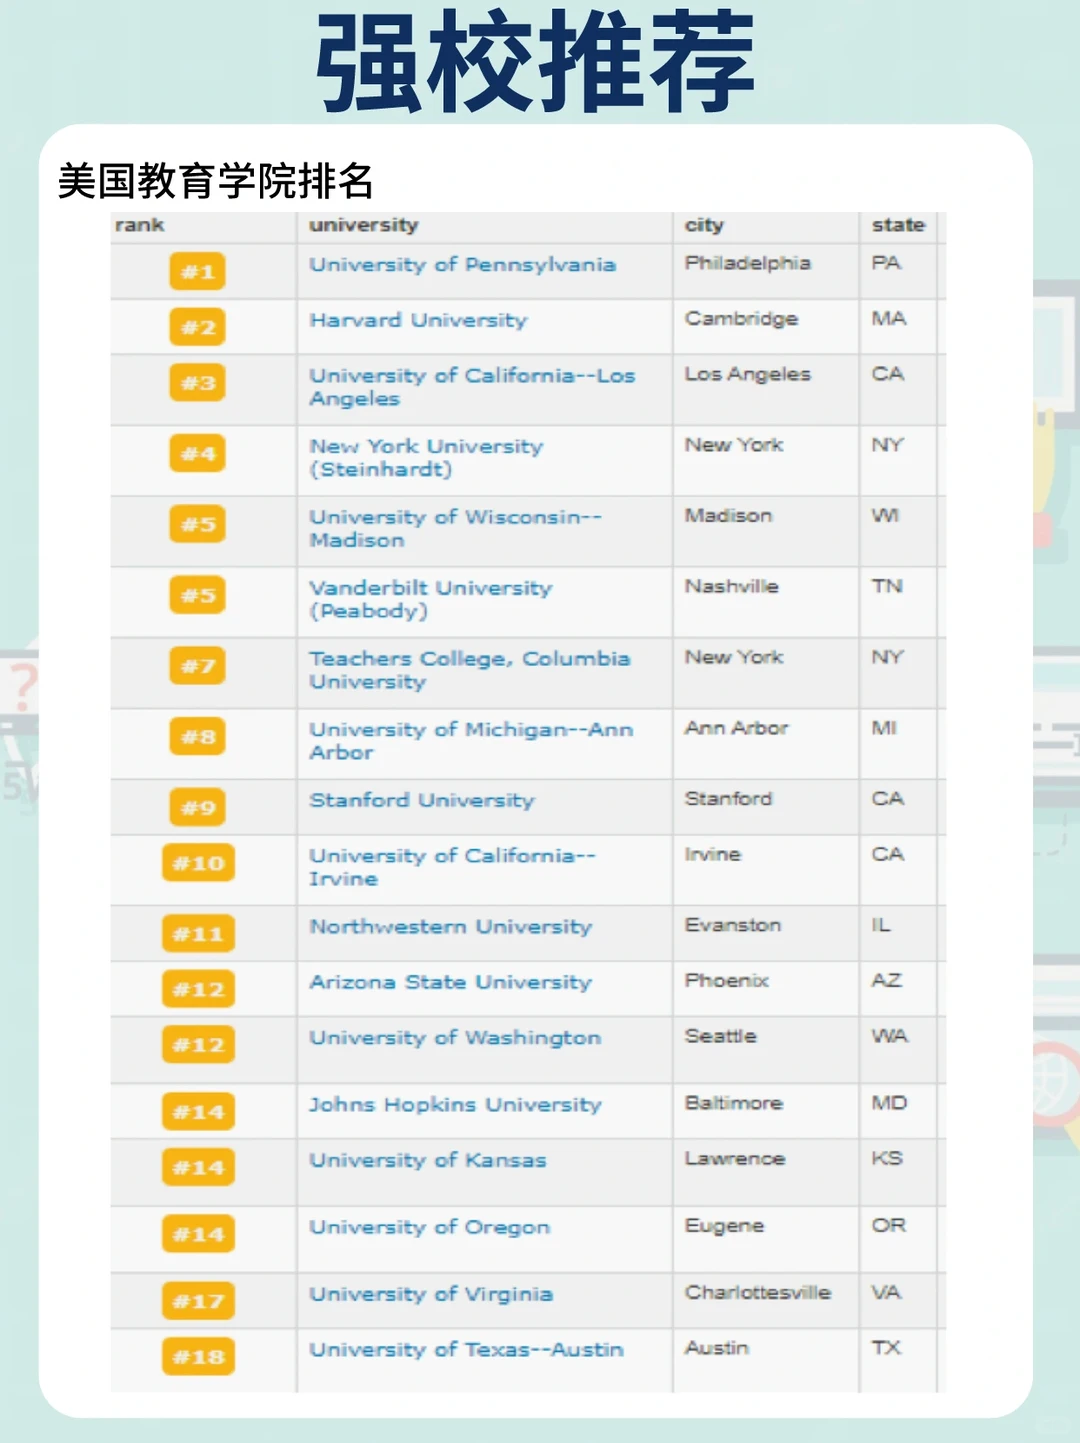This screenshot has height=1443, width=1080.
Task: Click the #7 rank badge
Action: (x=198, y=666)
